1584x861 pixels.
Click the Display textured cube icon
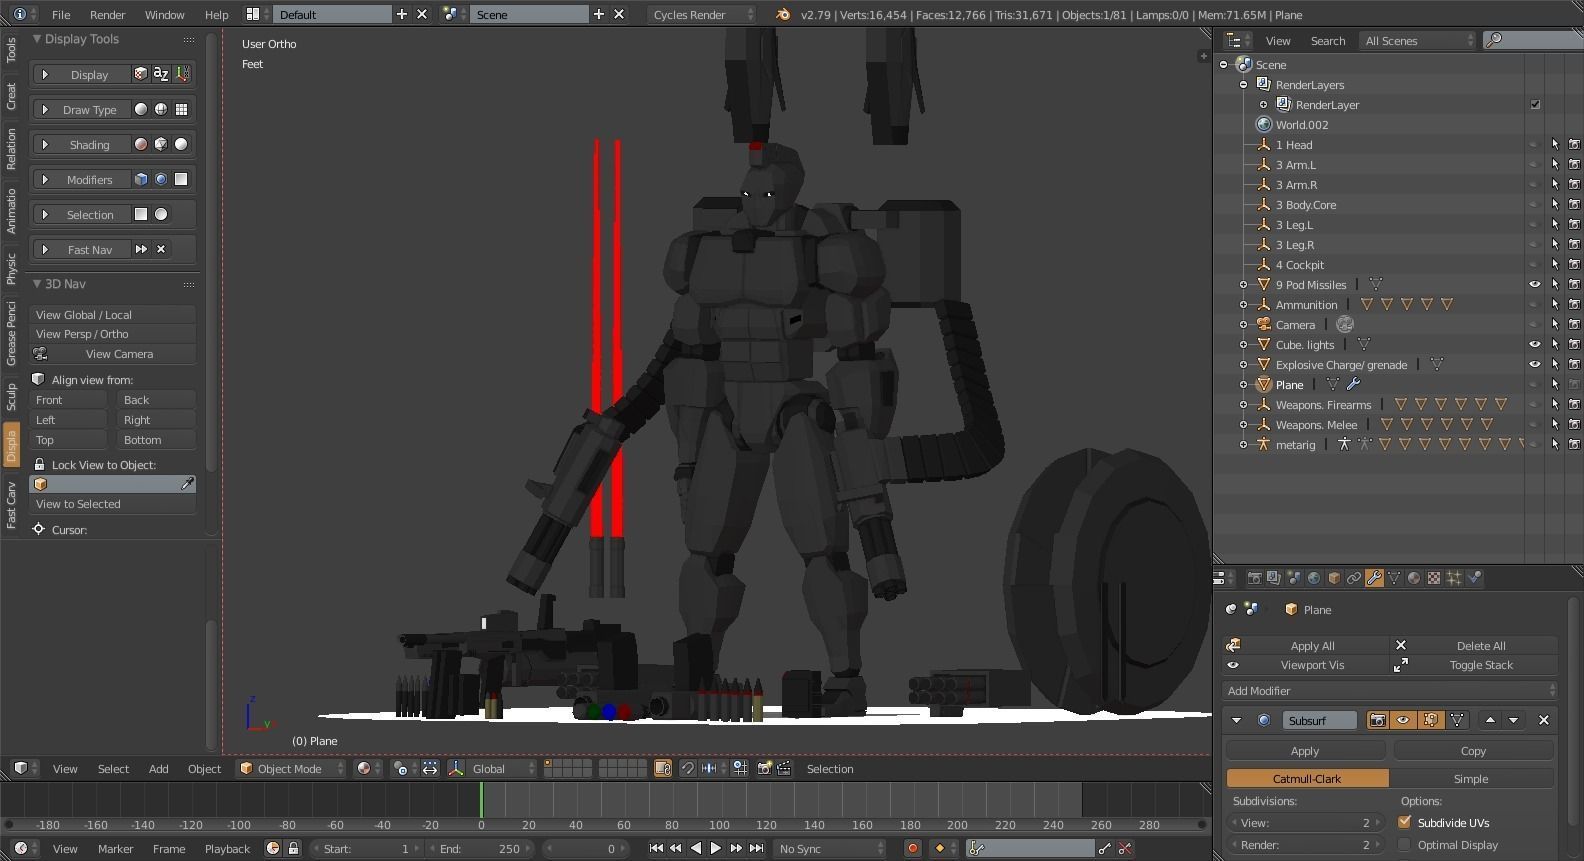tap(141, 74)
